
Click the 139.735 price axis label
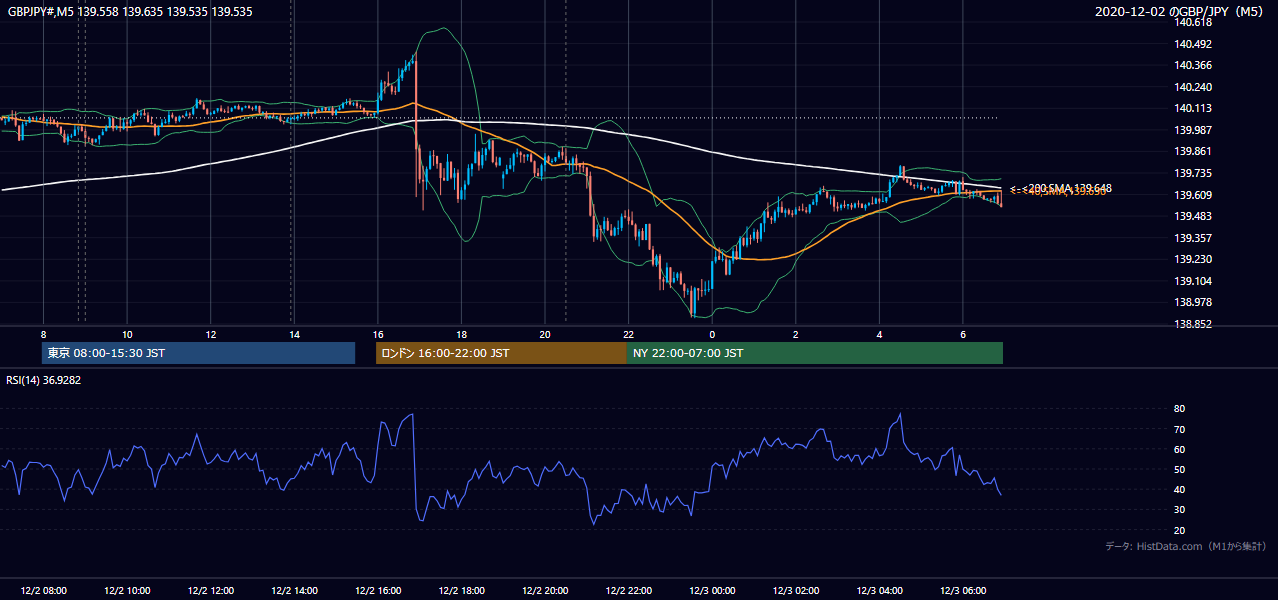1193,173
